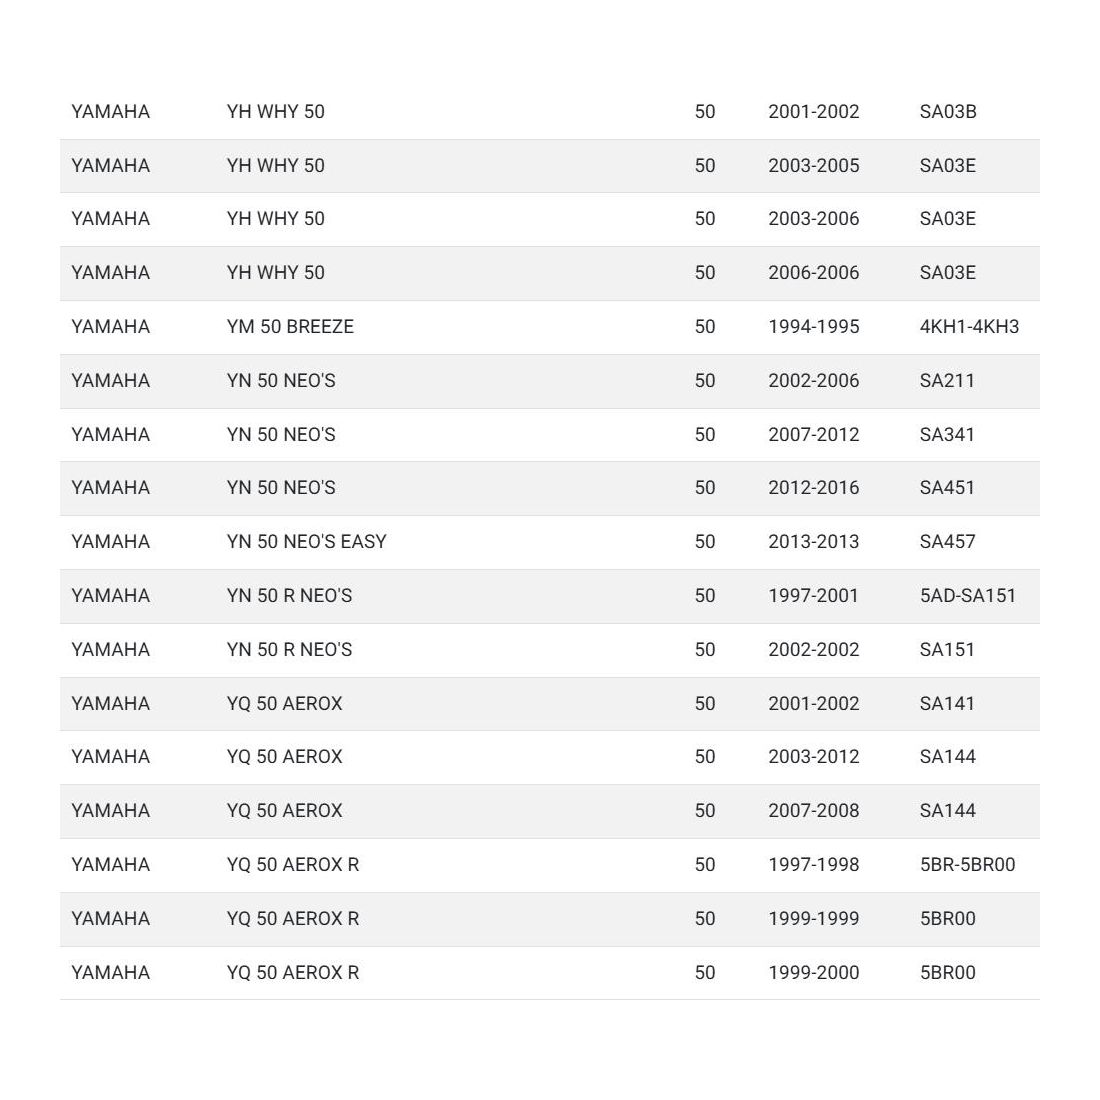Select the 2006-2006 year range

813,273
